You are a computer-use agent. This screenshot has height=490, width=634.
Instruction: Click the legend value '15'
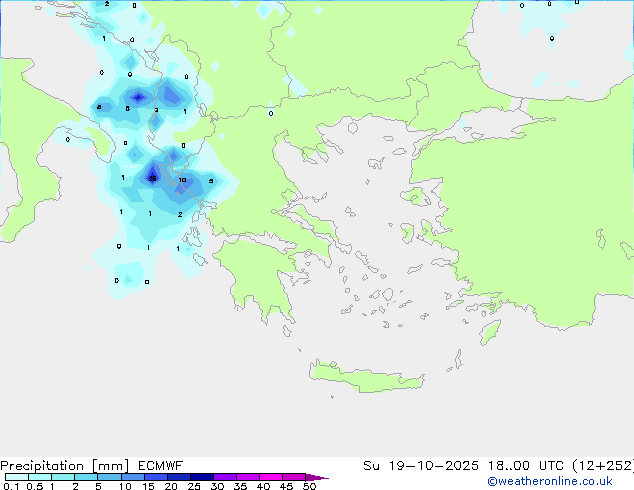click(148, 486)
